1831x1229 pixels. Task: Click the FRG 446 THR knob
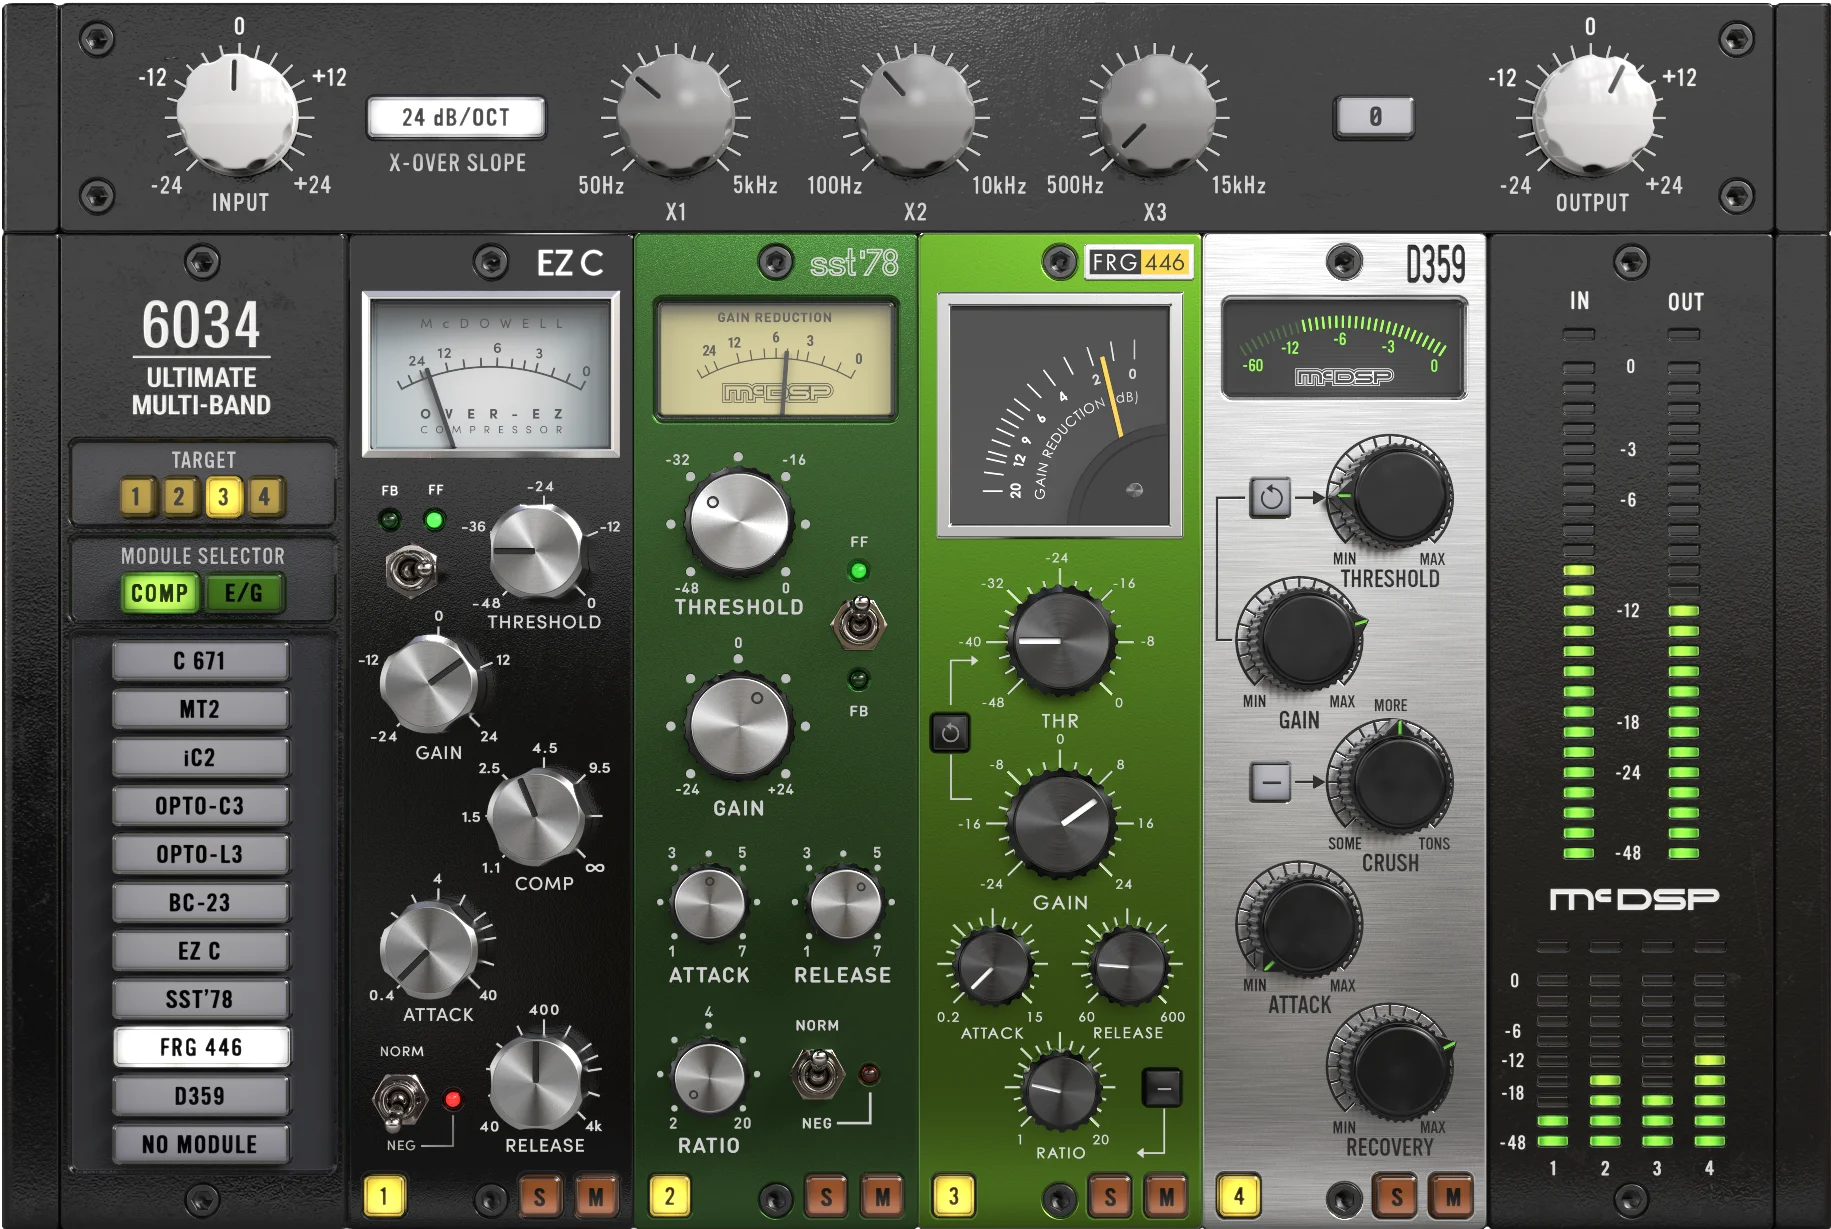pyautogui.click(x=1060, y=642)
